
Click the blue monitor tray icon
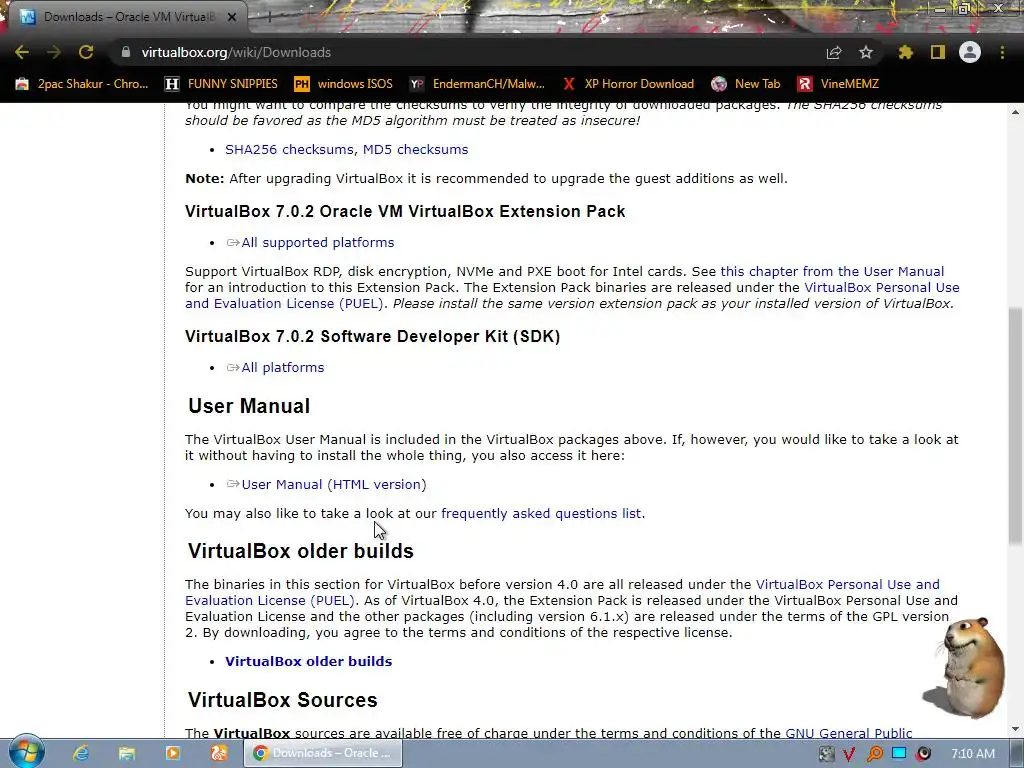tap(899, 753)
